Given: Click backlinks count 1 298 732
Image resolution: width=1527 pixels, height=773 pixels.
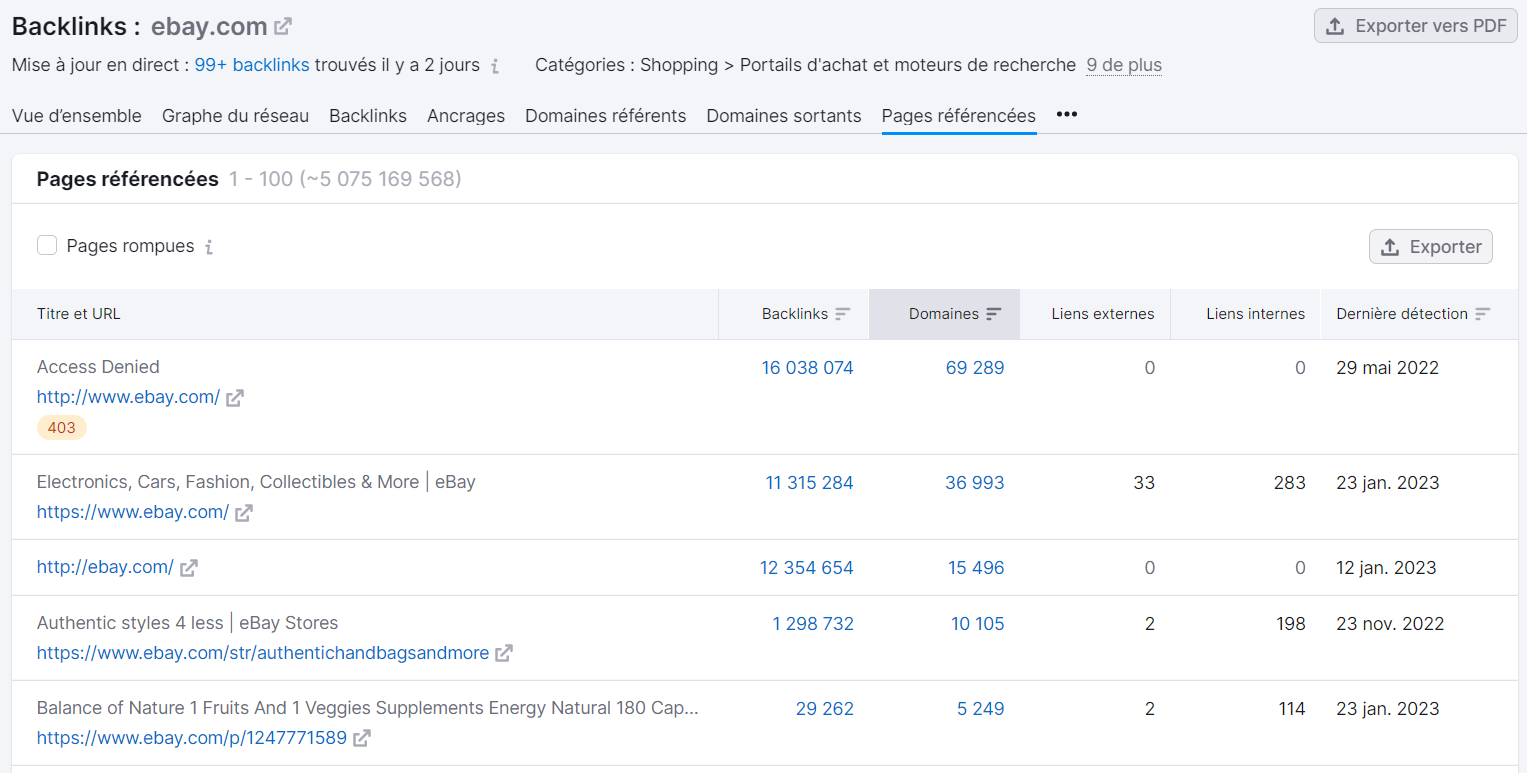Looking at the screenshot, I should pyautogui.click(x=813, y=624).
